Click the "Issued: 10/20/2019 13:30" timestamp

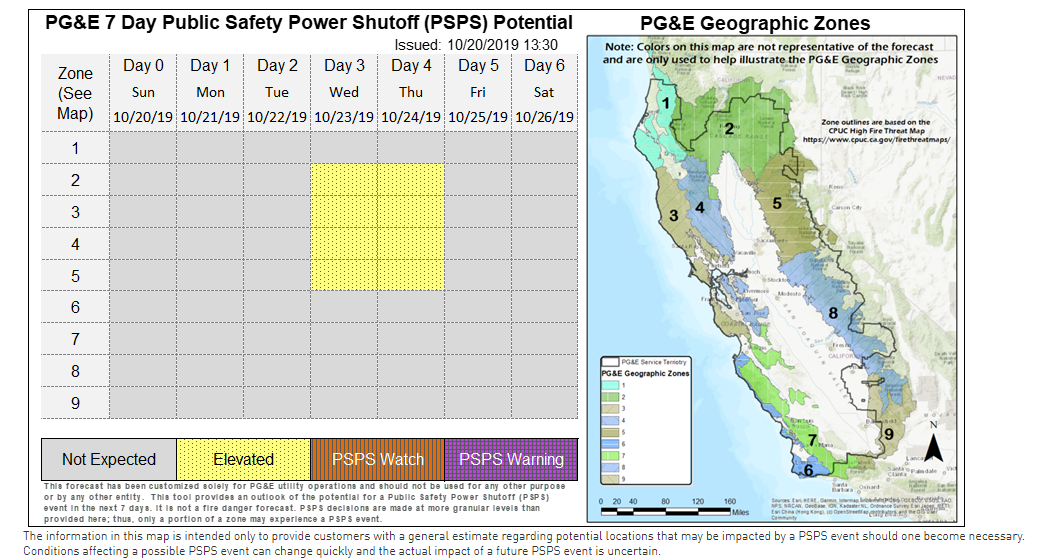coord(476,45)
